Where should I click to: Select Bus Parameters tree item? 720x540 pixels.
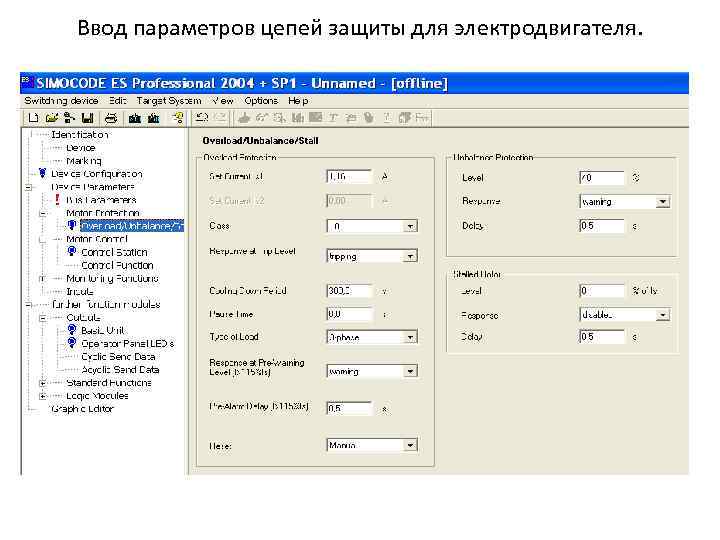pos(101,200)
